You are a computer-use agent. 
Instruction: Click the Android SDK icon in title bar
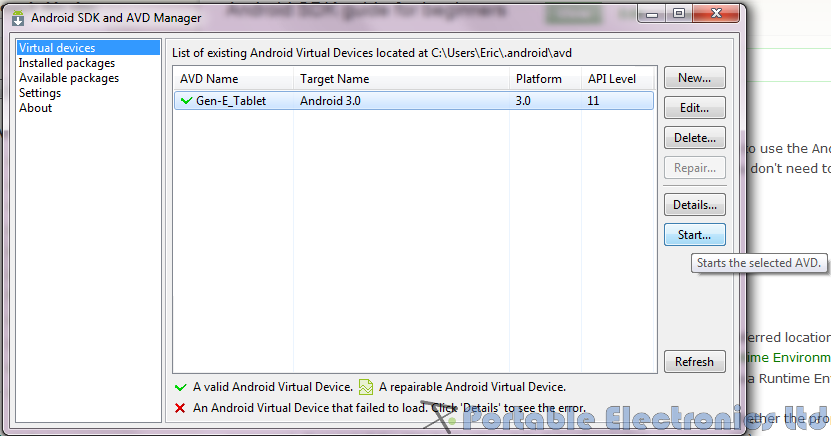17,17
